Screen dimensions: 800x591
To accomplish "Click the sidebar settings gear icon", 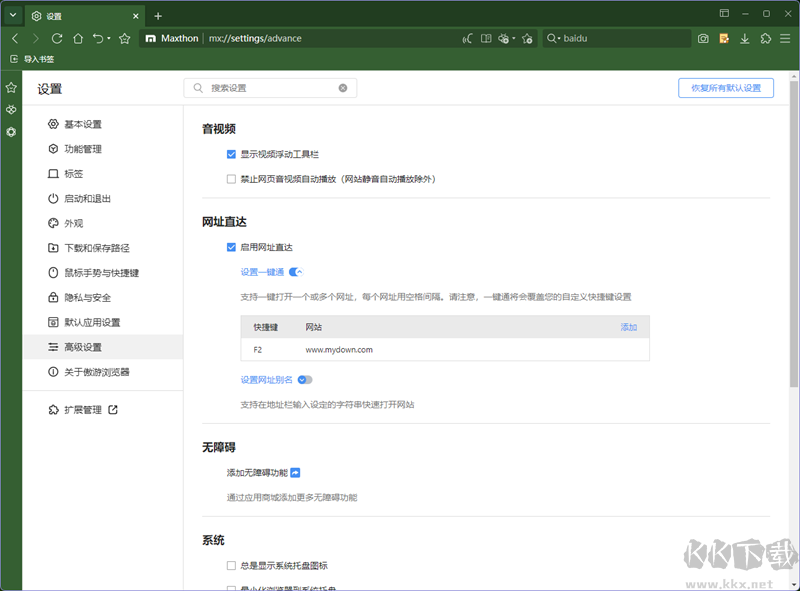I will [11, 132].
